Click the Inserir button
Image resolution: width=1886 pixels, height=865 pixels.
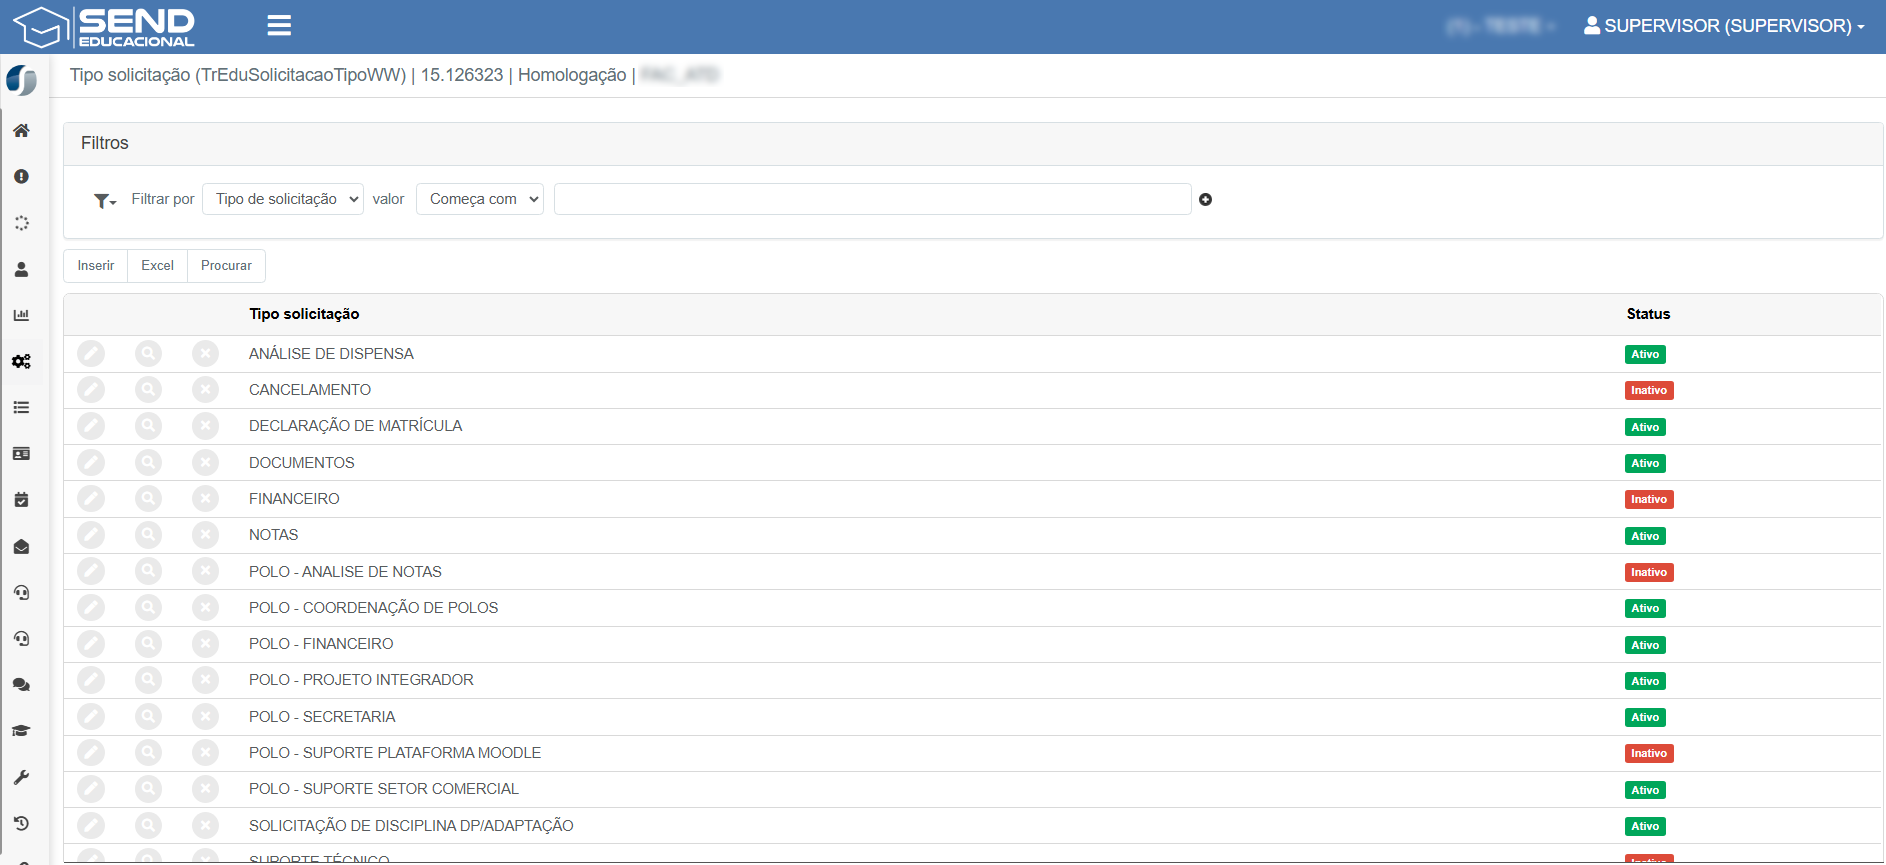click(96, 266)
